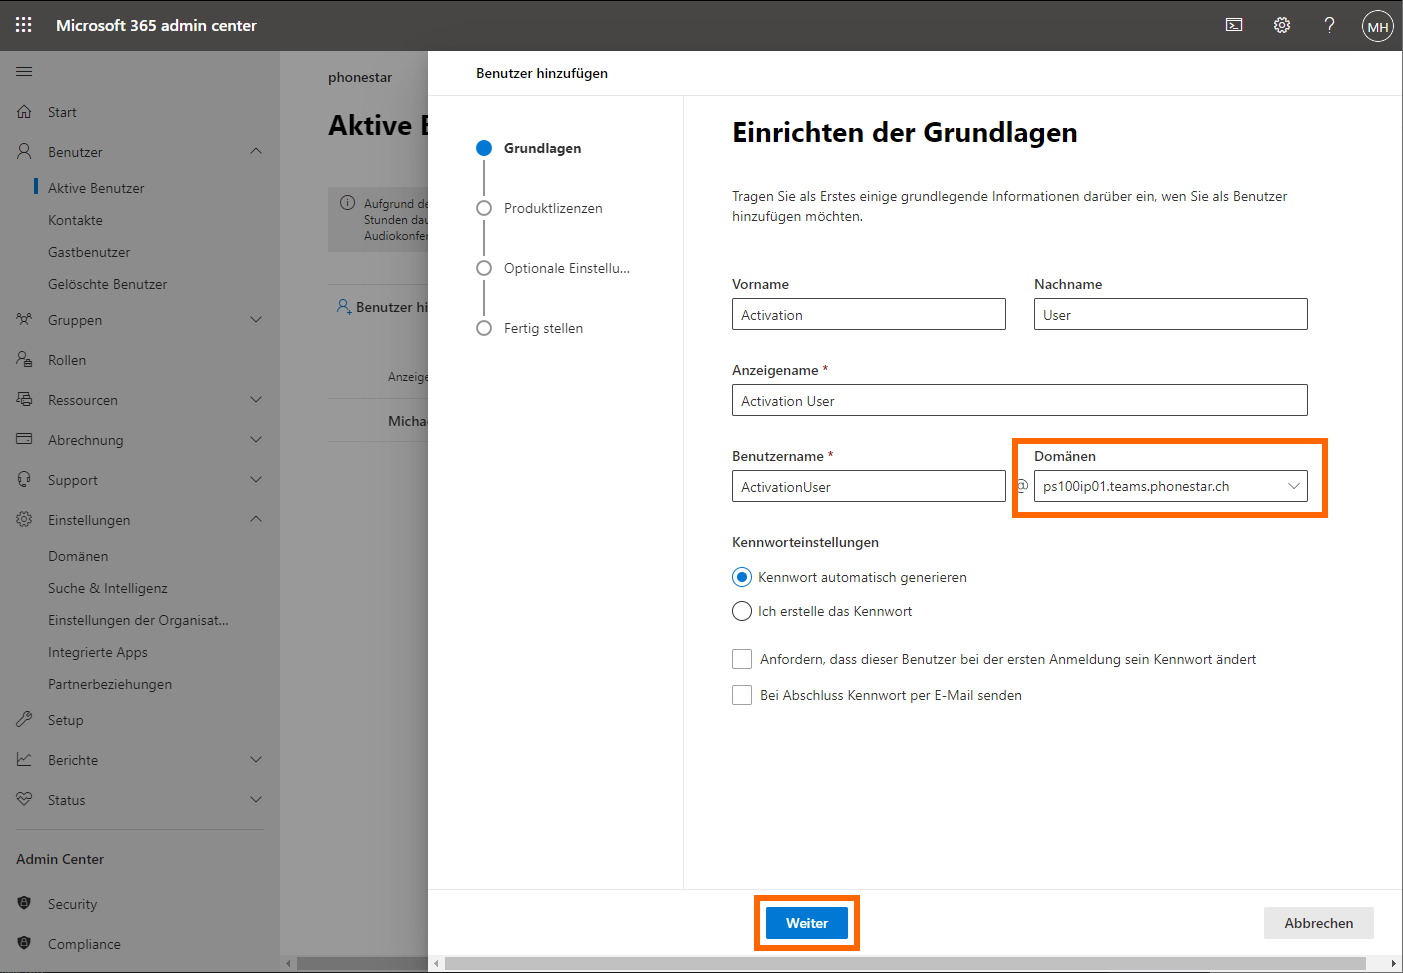Check Bei Abschluss Kennwort per E-Mail senden
The height and width of the screenshot is (973, 1403).
(742, 695)
